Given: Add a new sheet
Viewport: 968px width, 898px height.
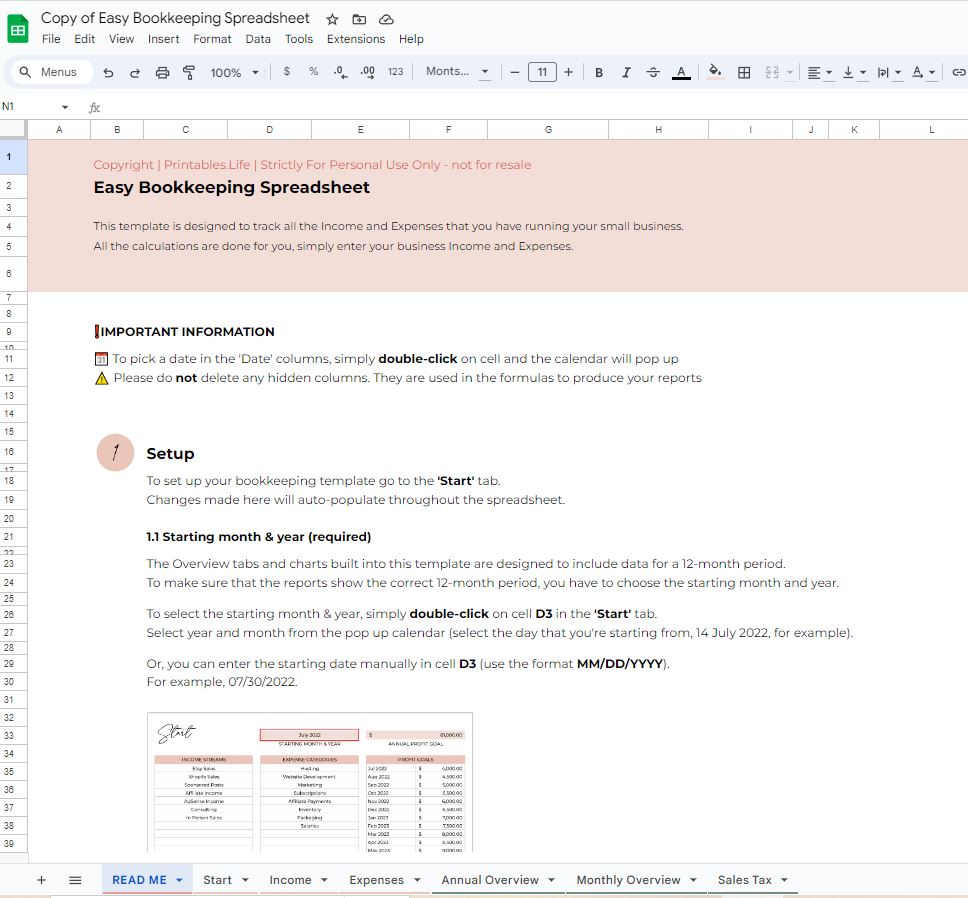Looking at the screenshot, I should pyautogui.click(x=41, y=880).
